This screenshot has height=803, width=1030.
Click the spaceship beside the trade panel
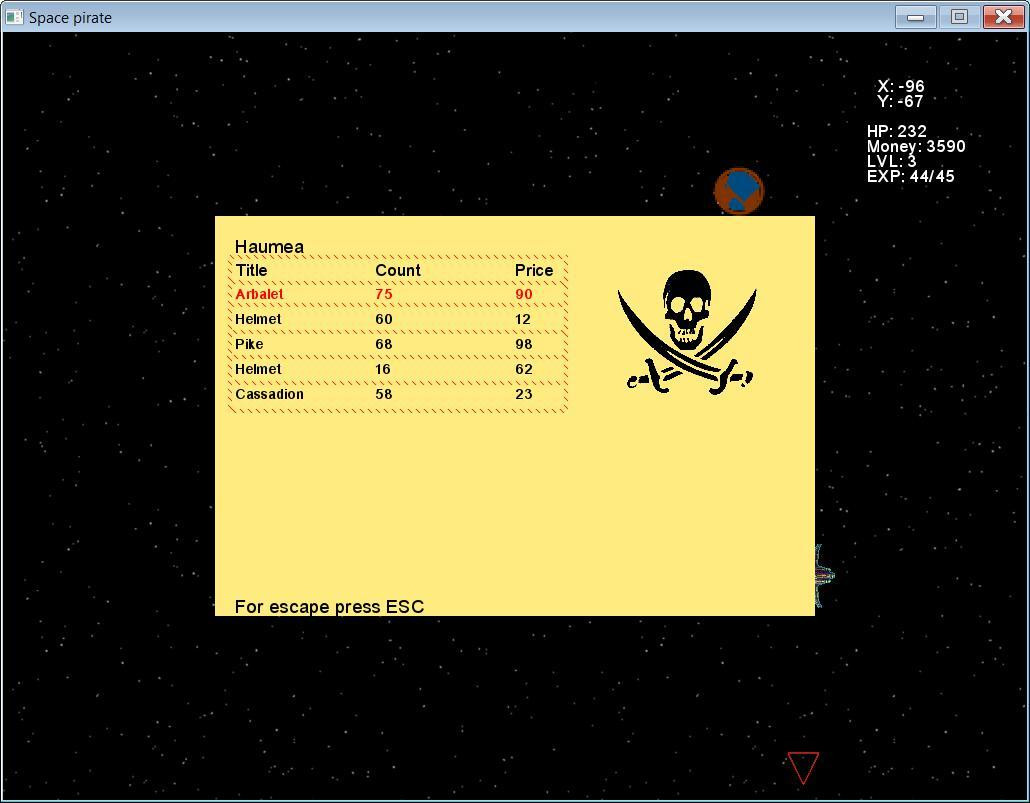pyautogui.click(x=824, y=576)
